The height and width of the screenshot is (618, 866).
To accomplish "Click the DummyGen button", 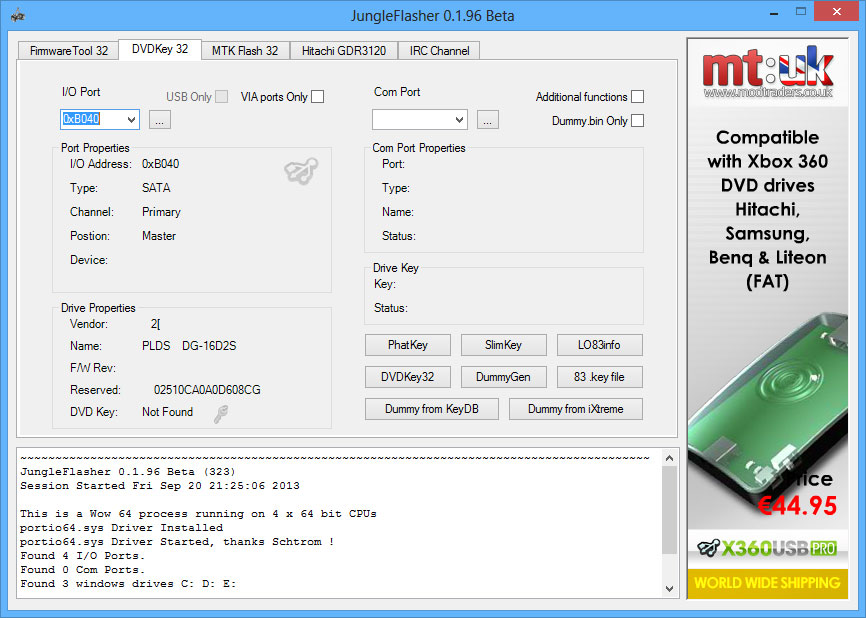I will tap(503, 377).
